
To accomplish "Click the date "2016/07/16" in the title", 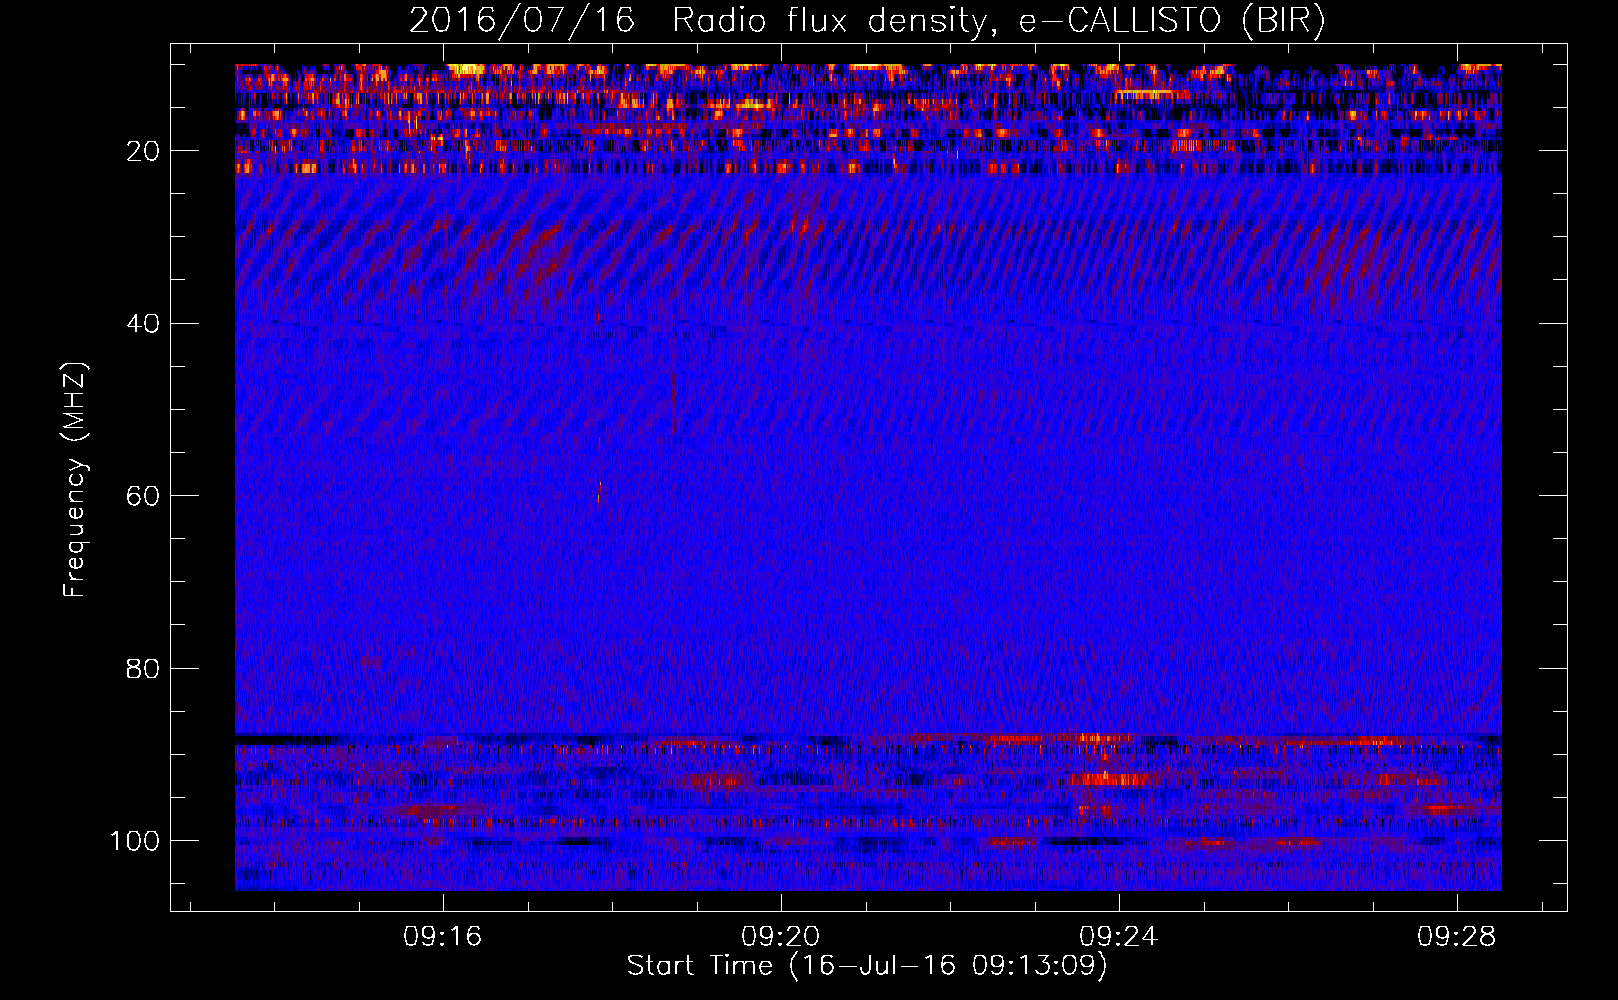I will click(522, 20).
